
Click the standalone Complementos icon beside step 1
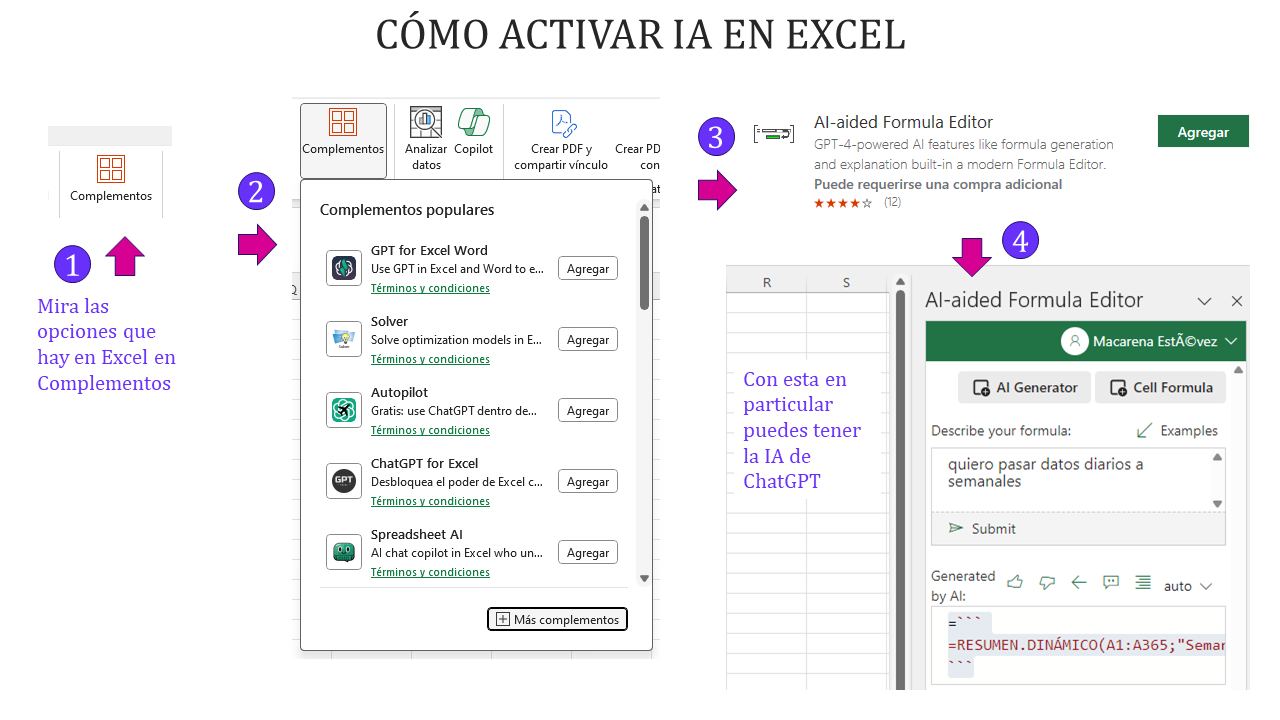pyautogui.click(x=111, y=169)
